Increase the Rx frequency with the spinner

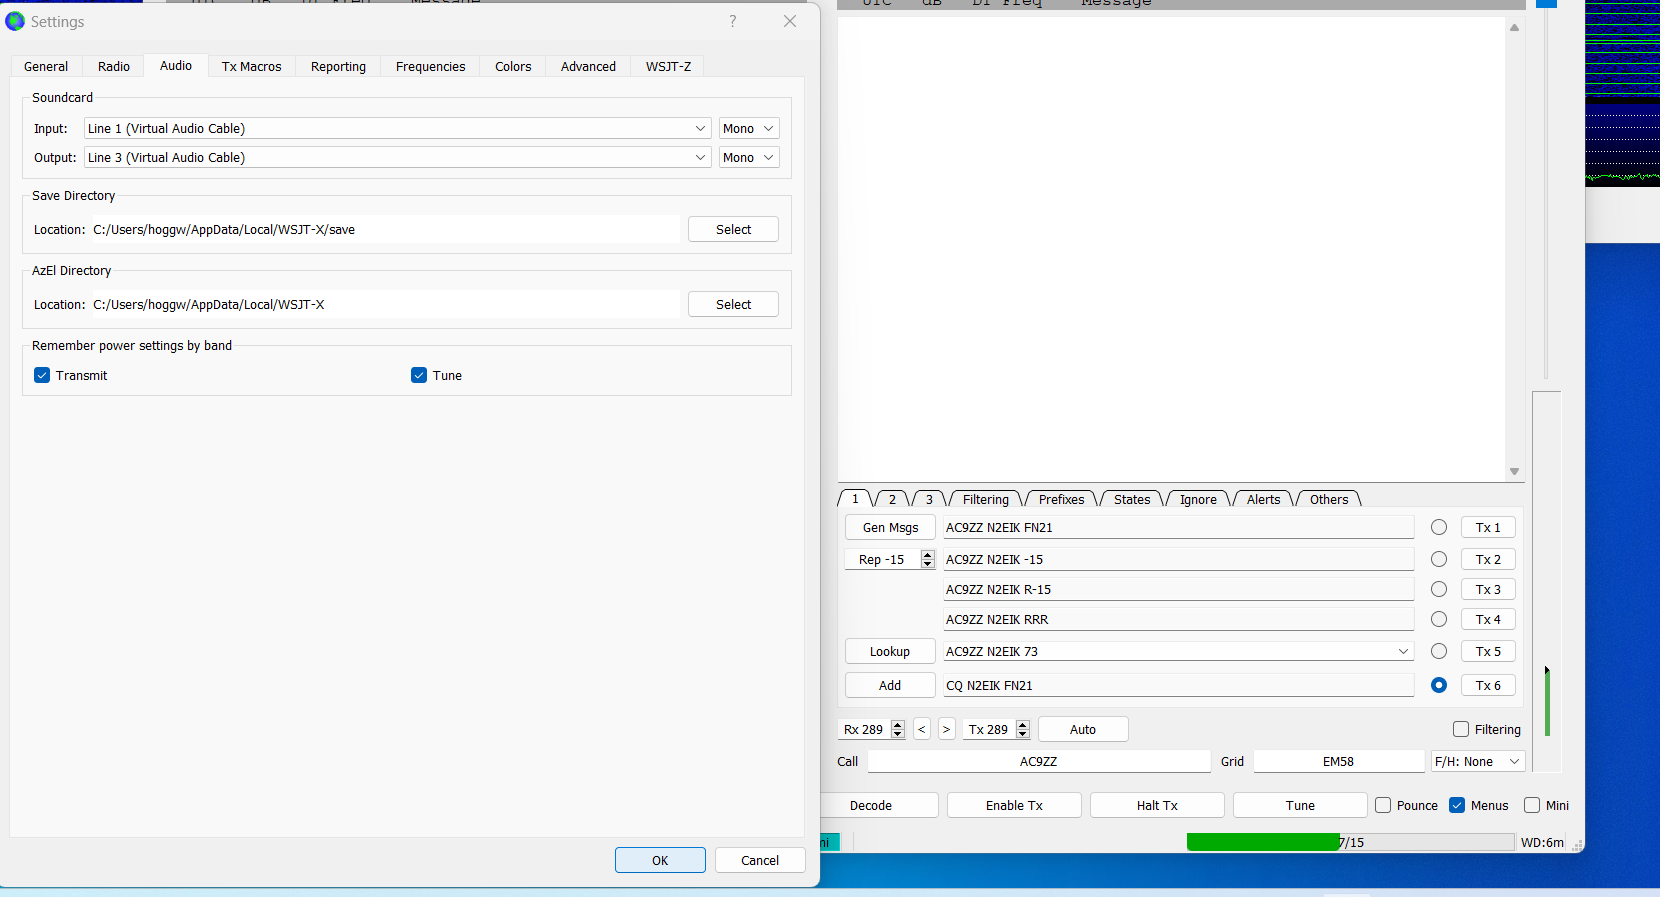(898, 725)
